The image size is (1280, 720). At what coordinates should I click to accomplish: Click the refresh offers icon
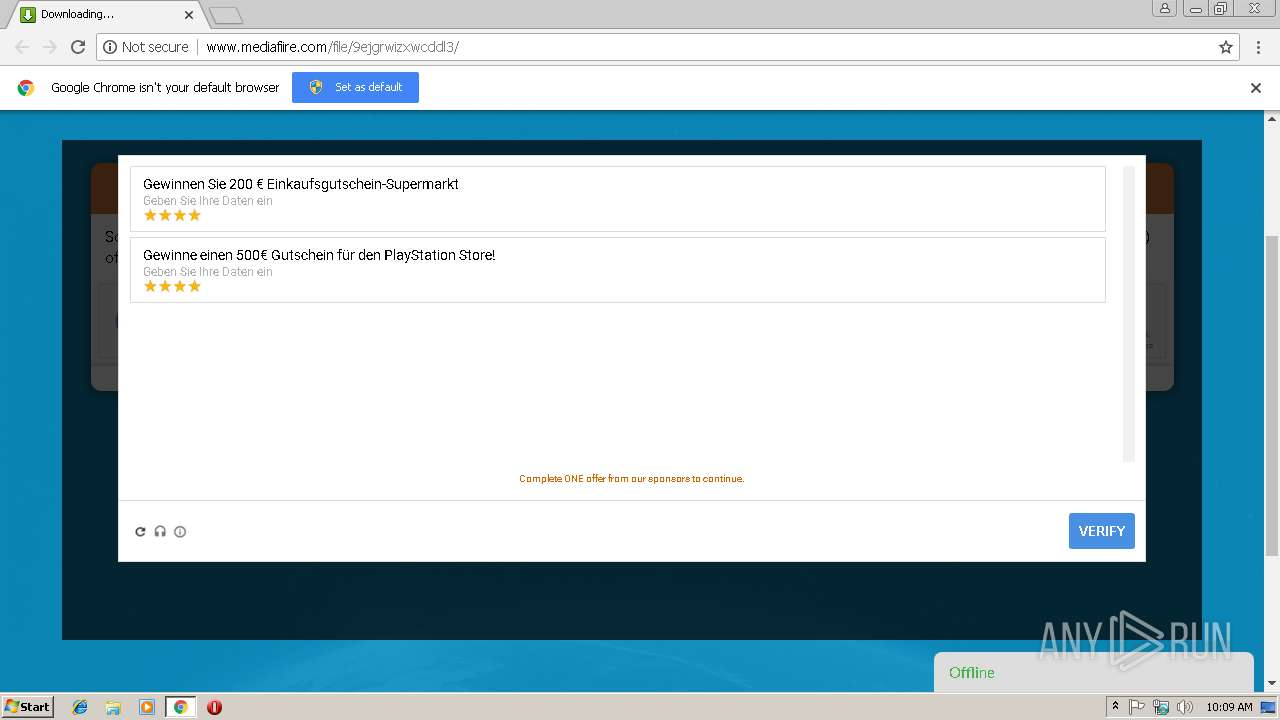point(140,532)
